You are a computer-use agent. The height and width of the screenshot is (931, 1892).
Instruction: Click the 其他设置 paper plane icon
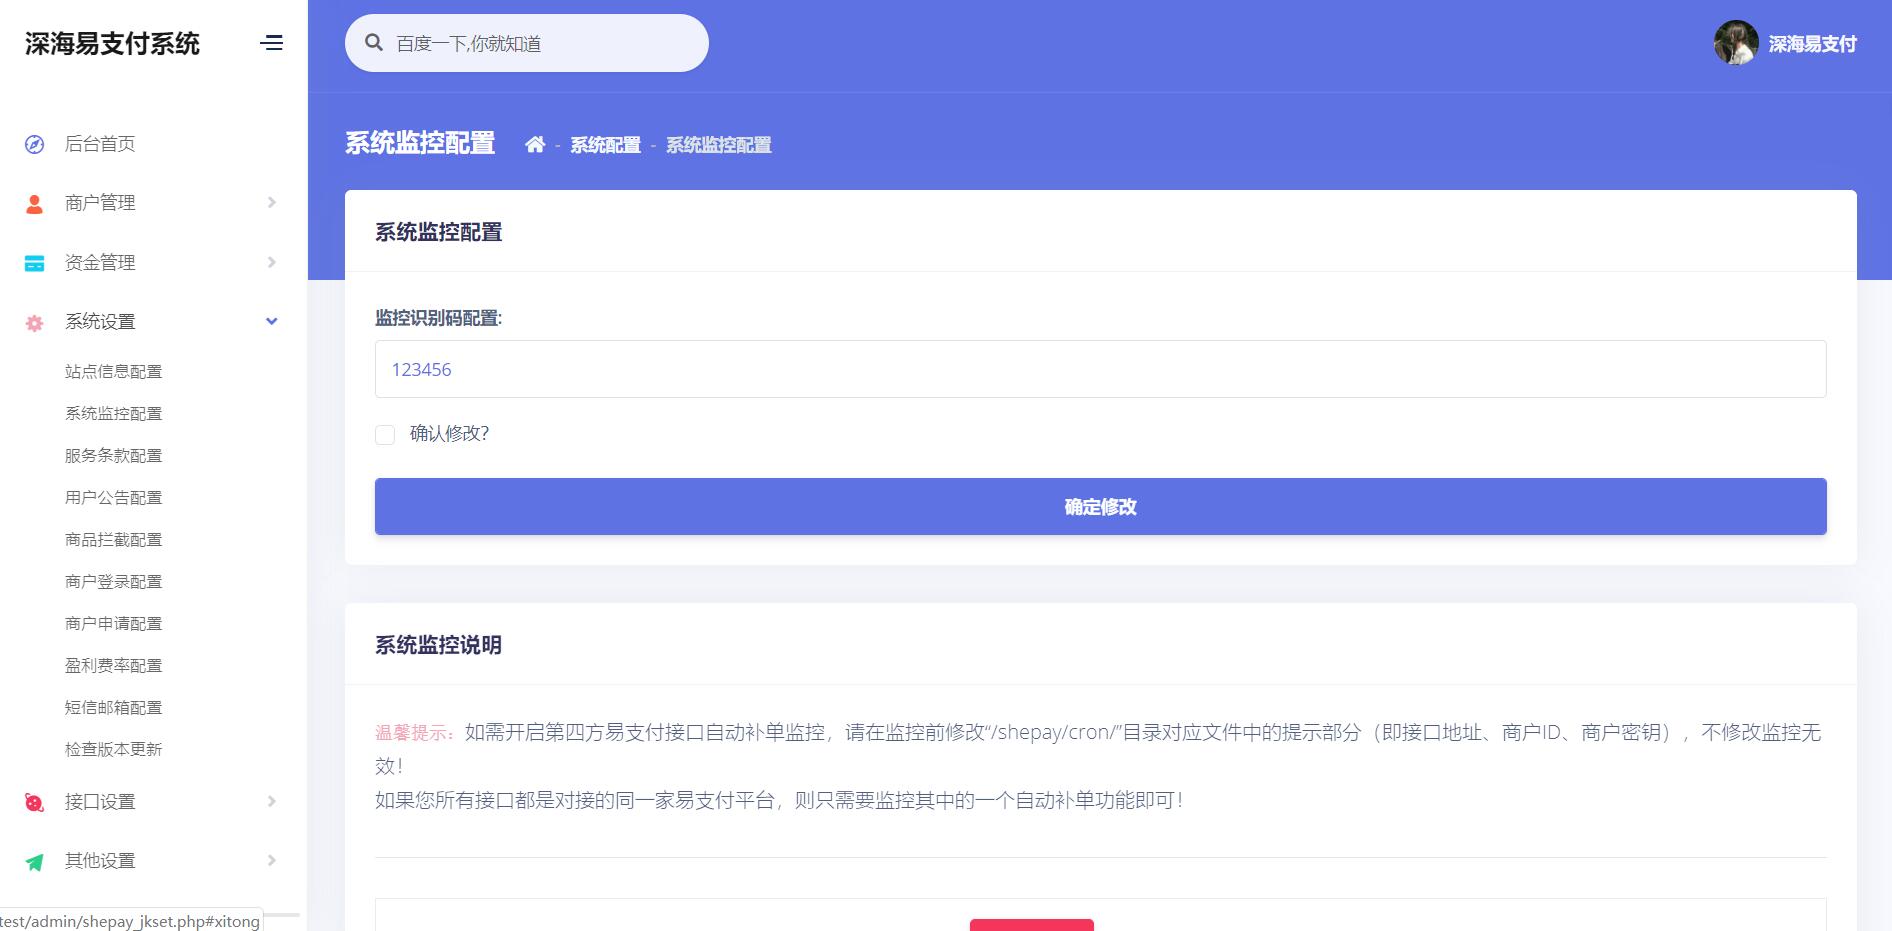(33, 859)
